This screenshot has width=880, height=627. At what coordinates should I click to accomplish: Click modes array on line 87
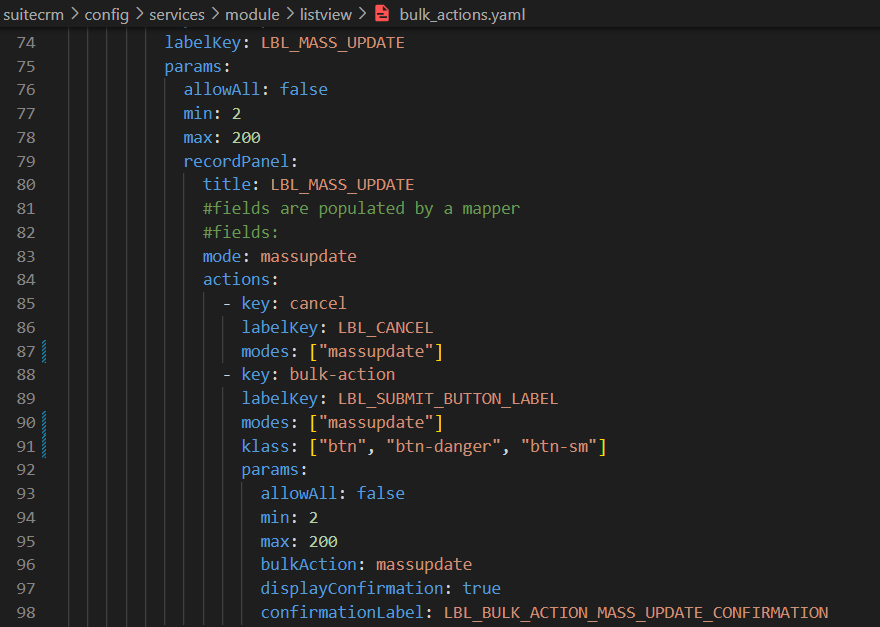click(376, 351)
